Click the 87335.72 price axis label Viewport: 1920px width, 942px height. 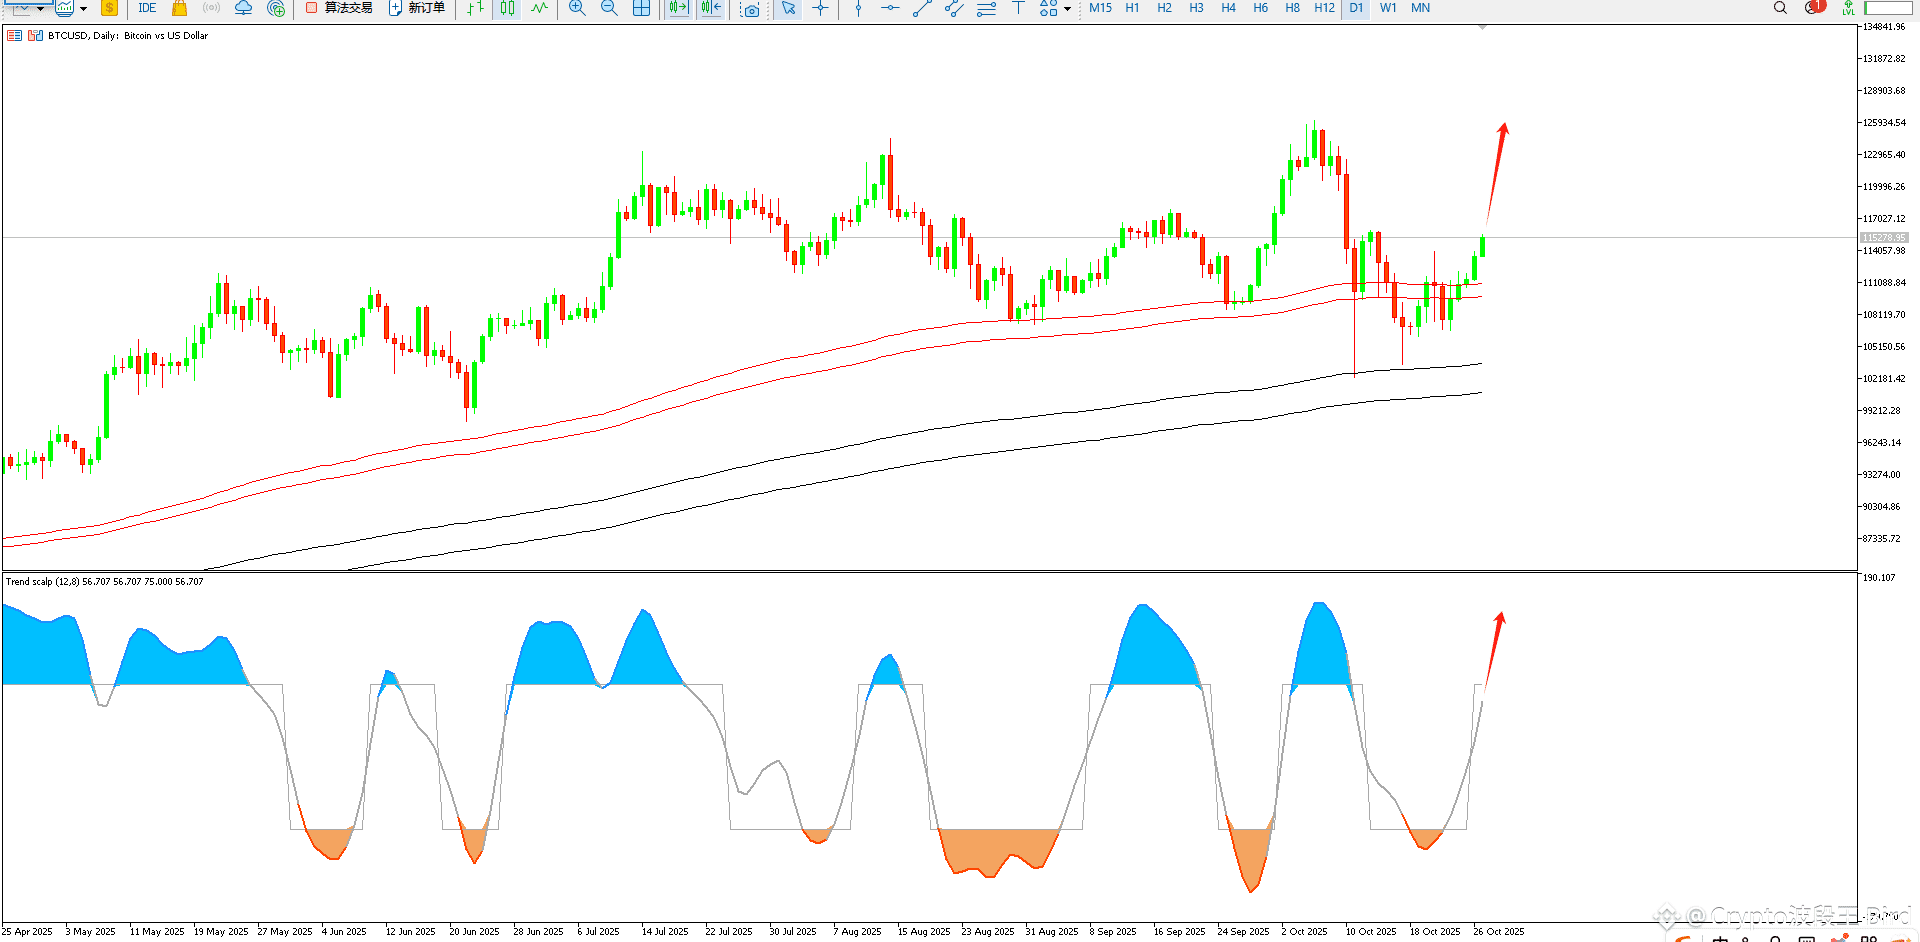click(1881, 539)
